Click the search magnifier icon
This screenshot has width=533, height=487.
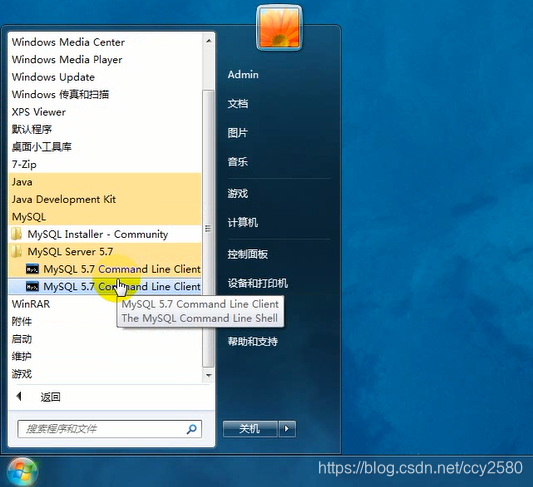pos(192,429)
